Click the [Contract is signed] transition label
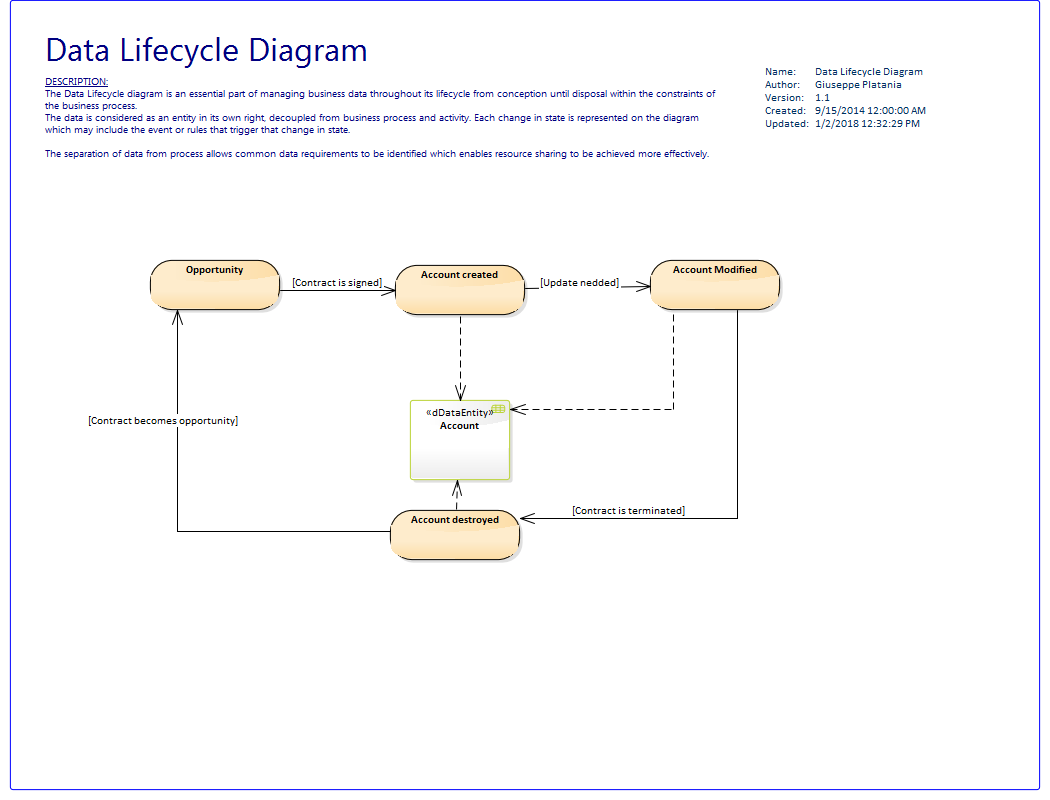This screenshot has height=800, width=1050. coord(337,283)
